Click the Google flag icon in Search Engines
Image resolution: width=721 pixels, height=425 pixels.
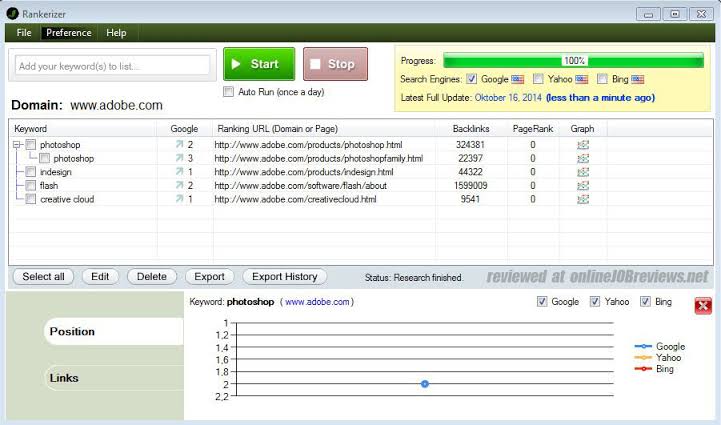(517, 79)
